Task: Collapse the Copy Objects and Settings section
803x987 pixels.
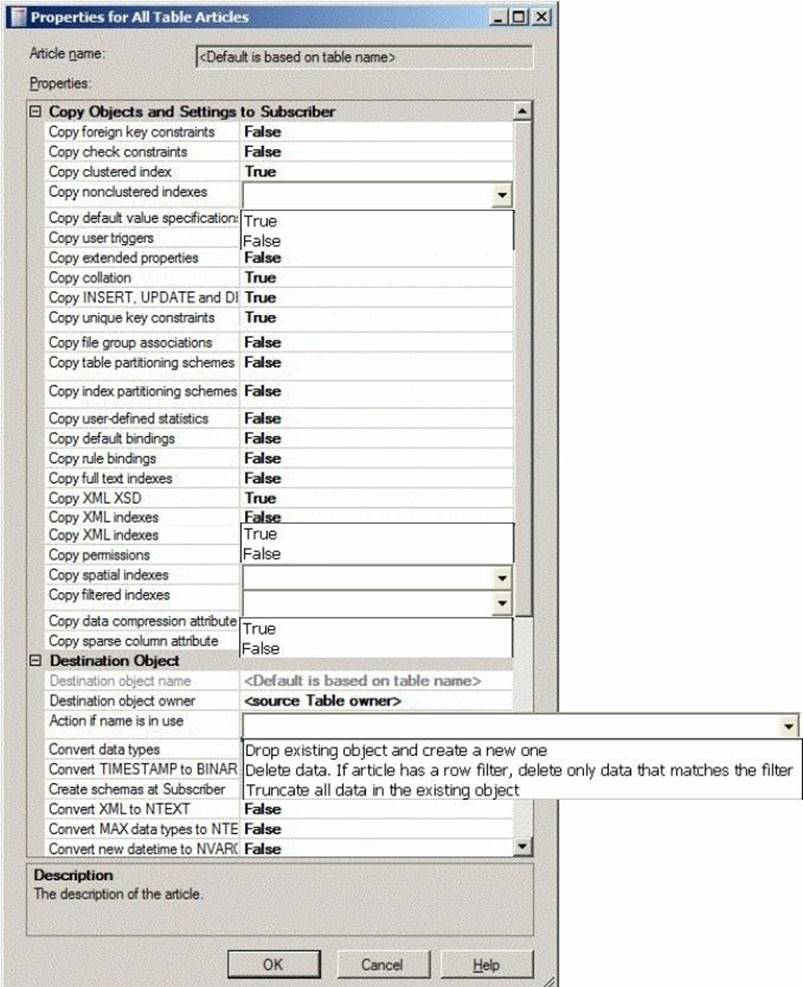Action: [x=37, y=111]
